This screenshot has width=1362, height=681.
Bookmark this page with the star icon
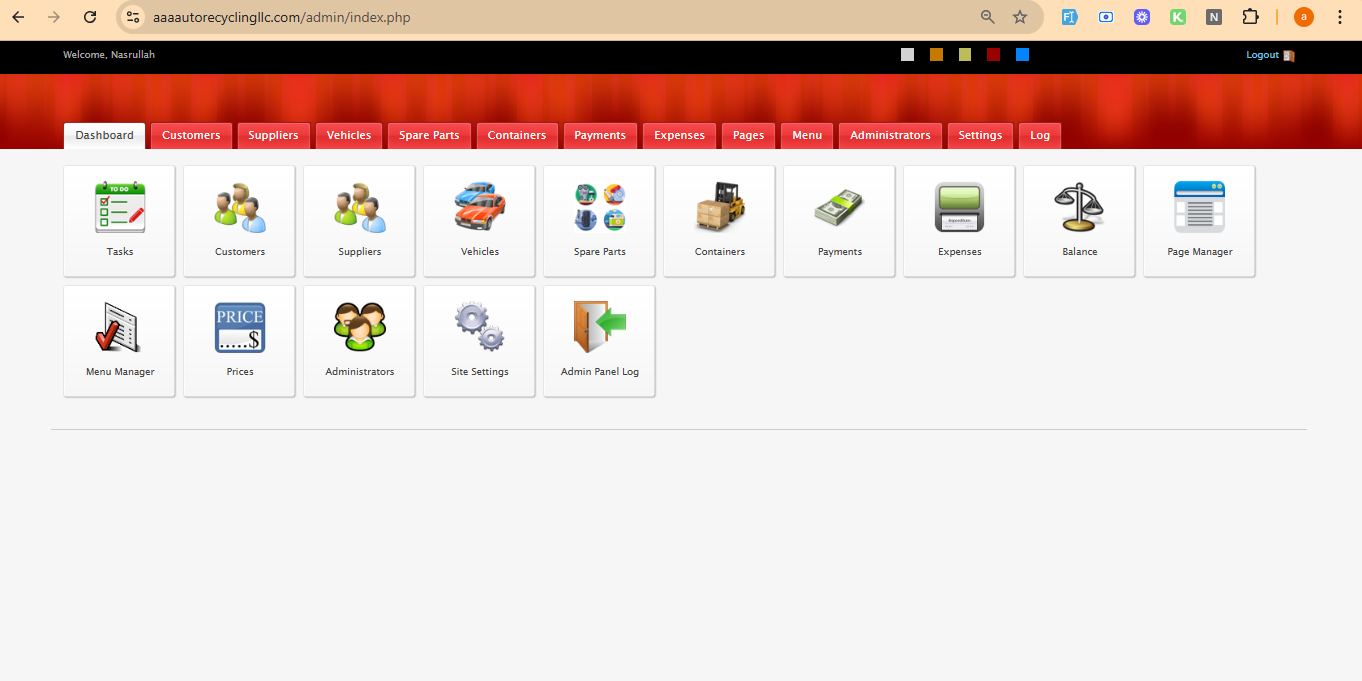1020,17
